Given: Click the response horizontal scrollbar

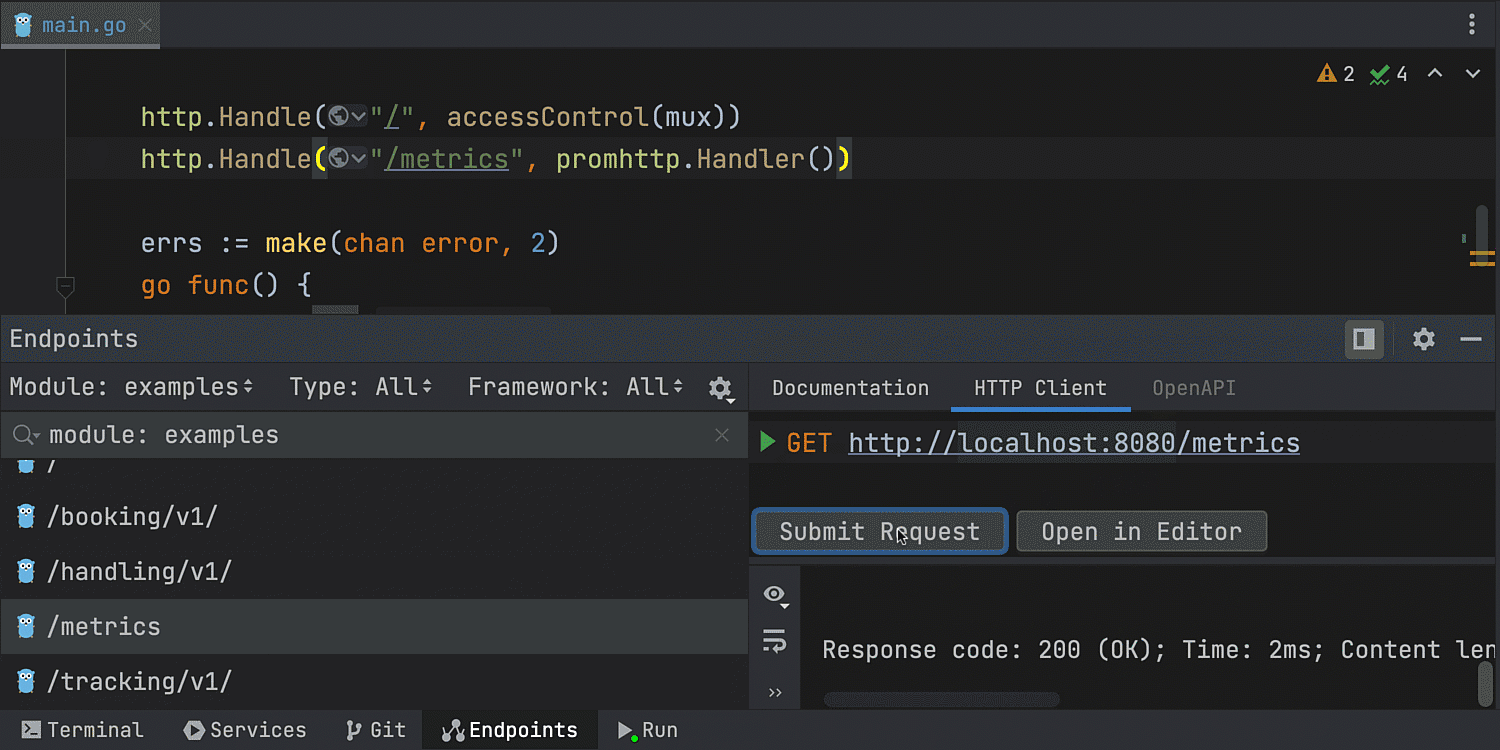Looking at the screenshot, I should 941,700.
